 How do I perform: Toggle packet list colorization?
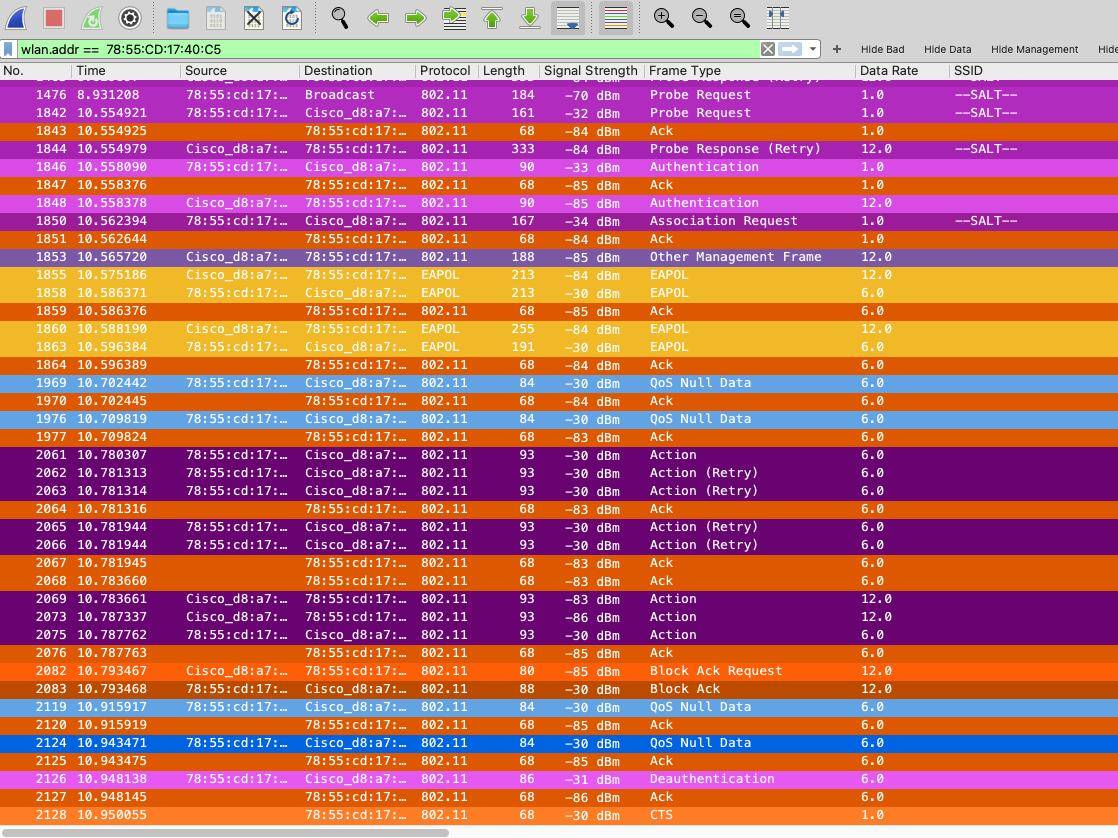click(x=616, y=18)
